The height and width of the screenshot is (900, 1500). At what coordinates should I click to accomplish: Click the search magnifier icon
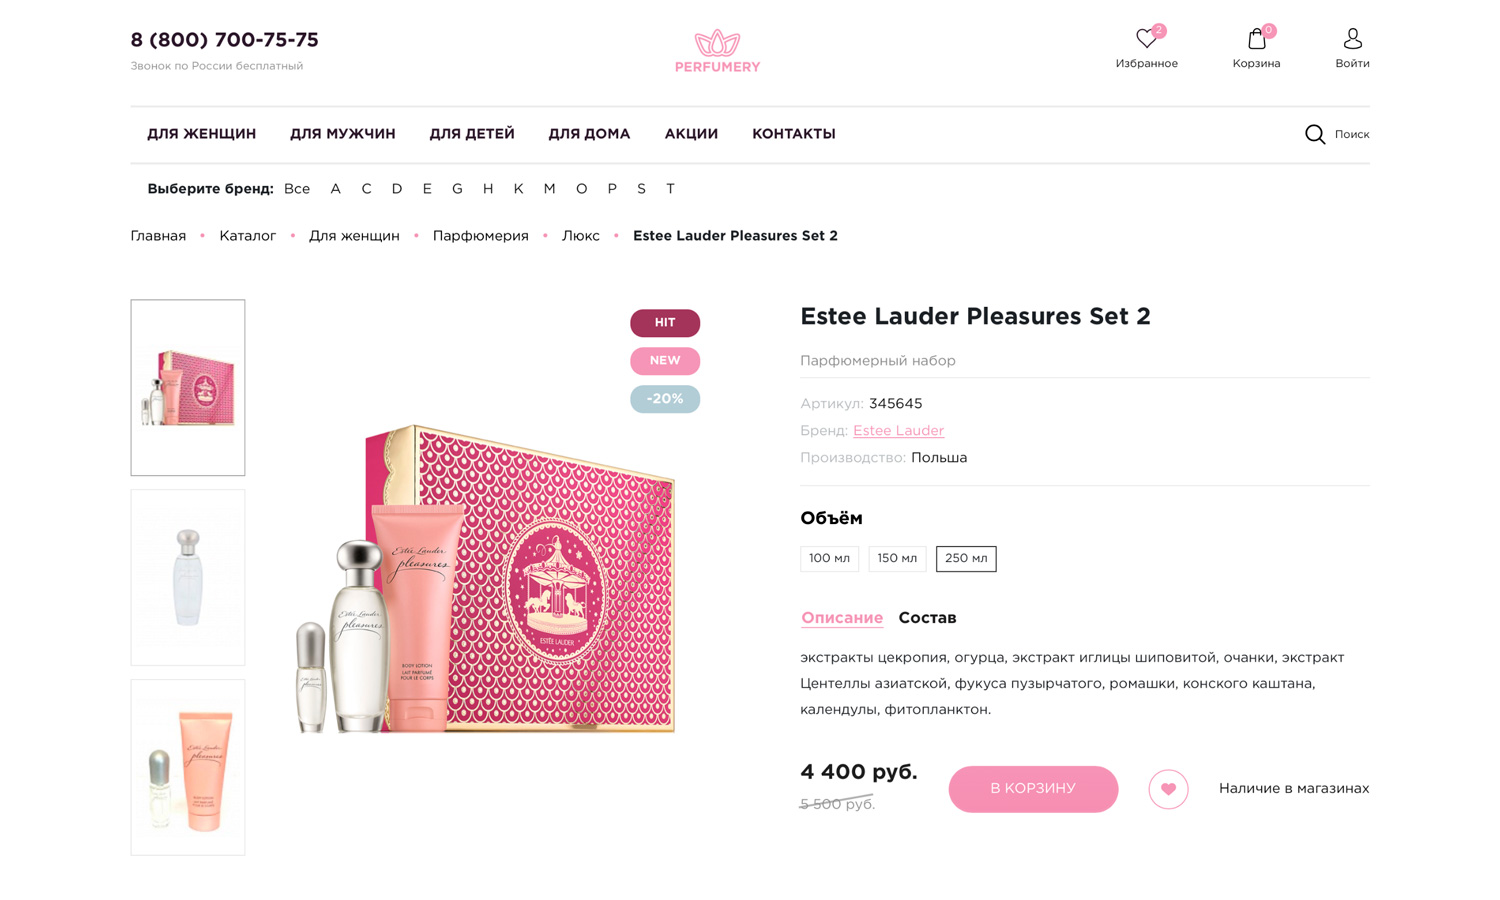(1315, 134)
